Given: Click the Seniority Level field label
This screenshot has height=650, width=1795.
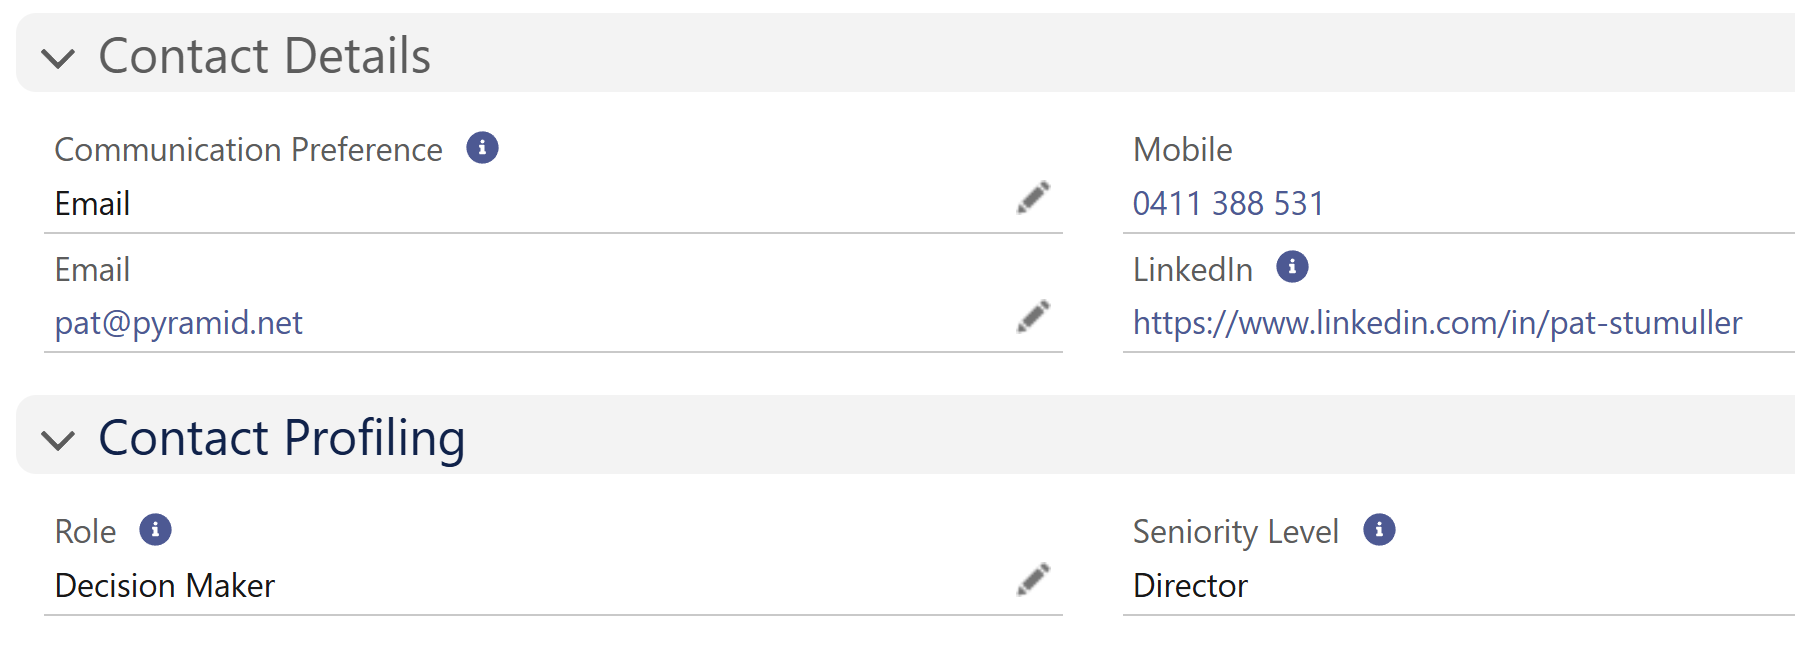Looking at the screenshot, I should [x=1235, y=532].
